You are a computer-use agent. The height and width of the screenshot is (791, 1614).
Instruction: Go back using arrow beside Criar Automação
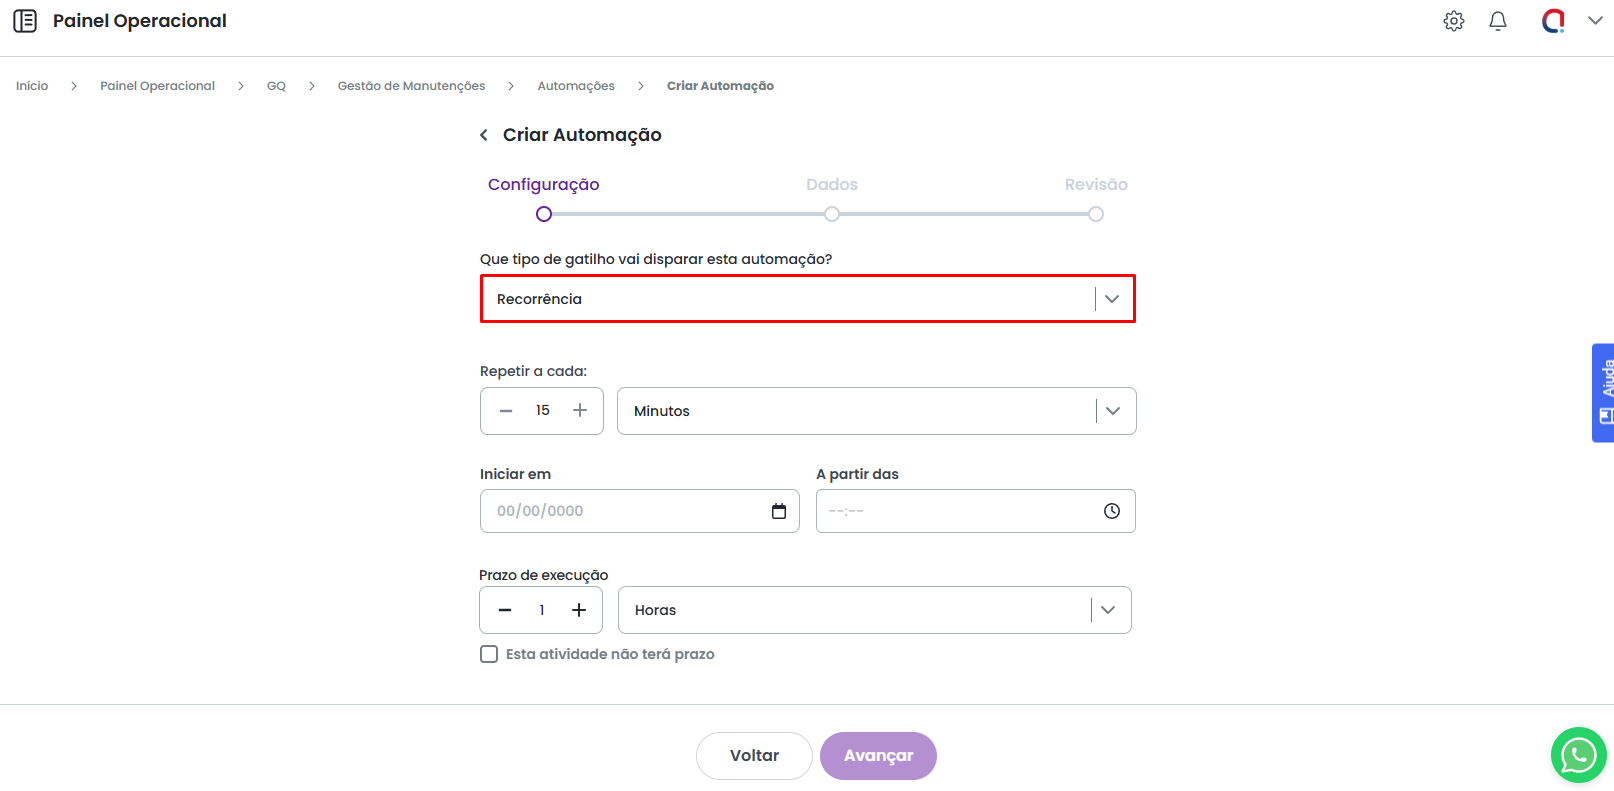point(484,135)
